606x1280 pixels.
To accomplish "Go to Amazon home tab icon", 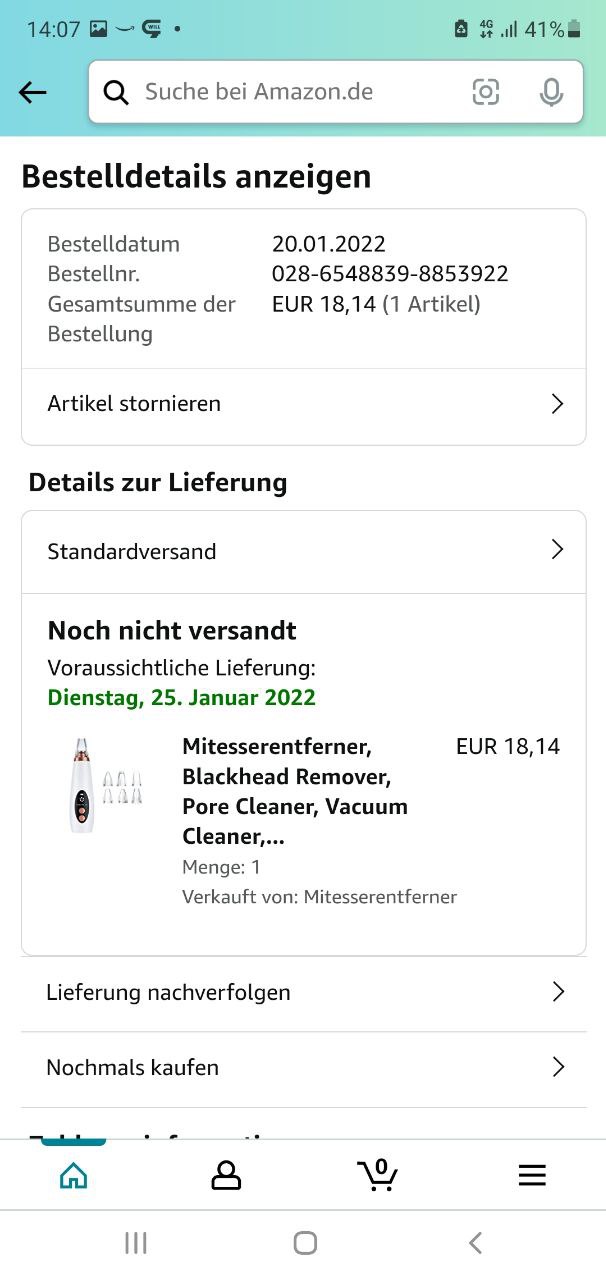I will pos(73,1176).
